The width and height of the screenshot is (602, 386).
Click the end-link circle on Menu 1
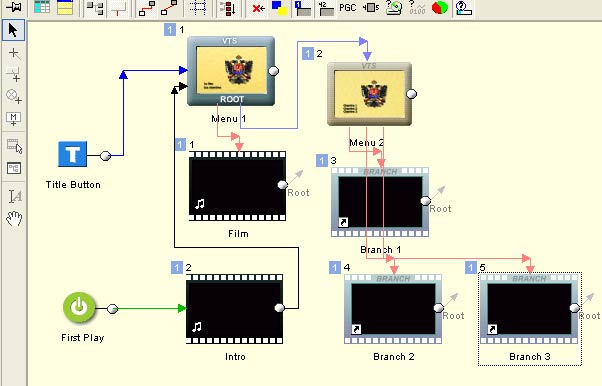[273, 71]
